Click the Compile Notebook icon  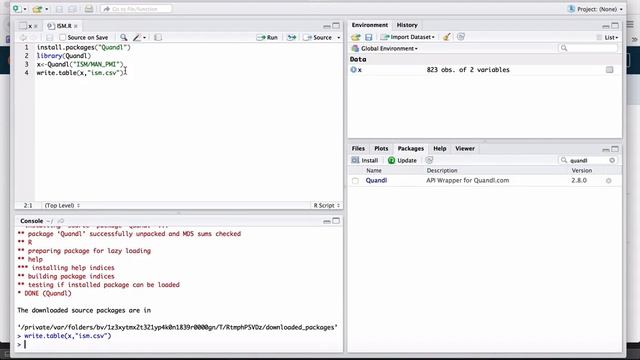(x=158, y=38)
